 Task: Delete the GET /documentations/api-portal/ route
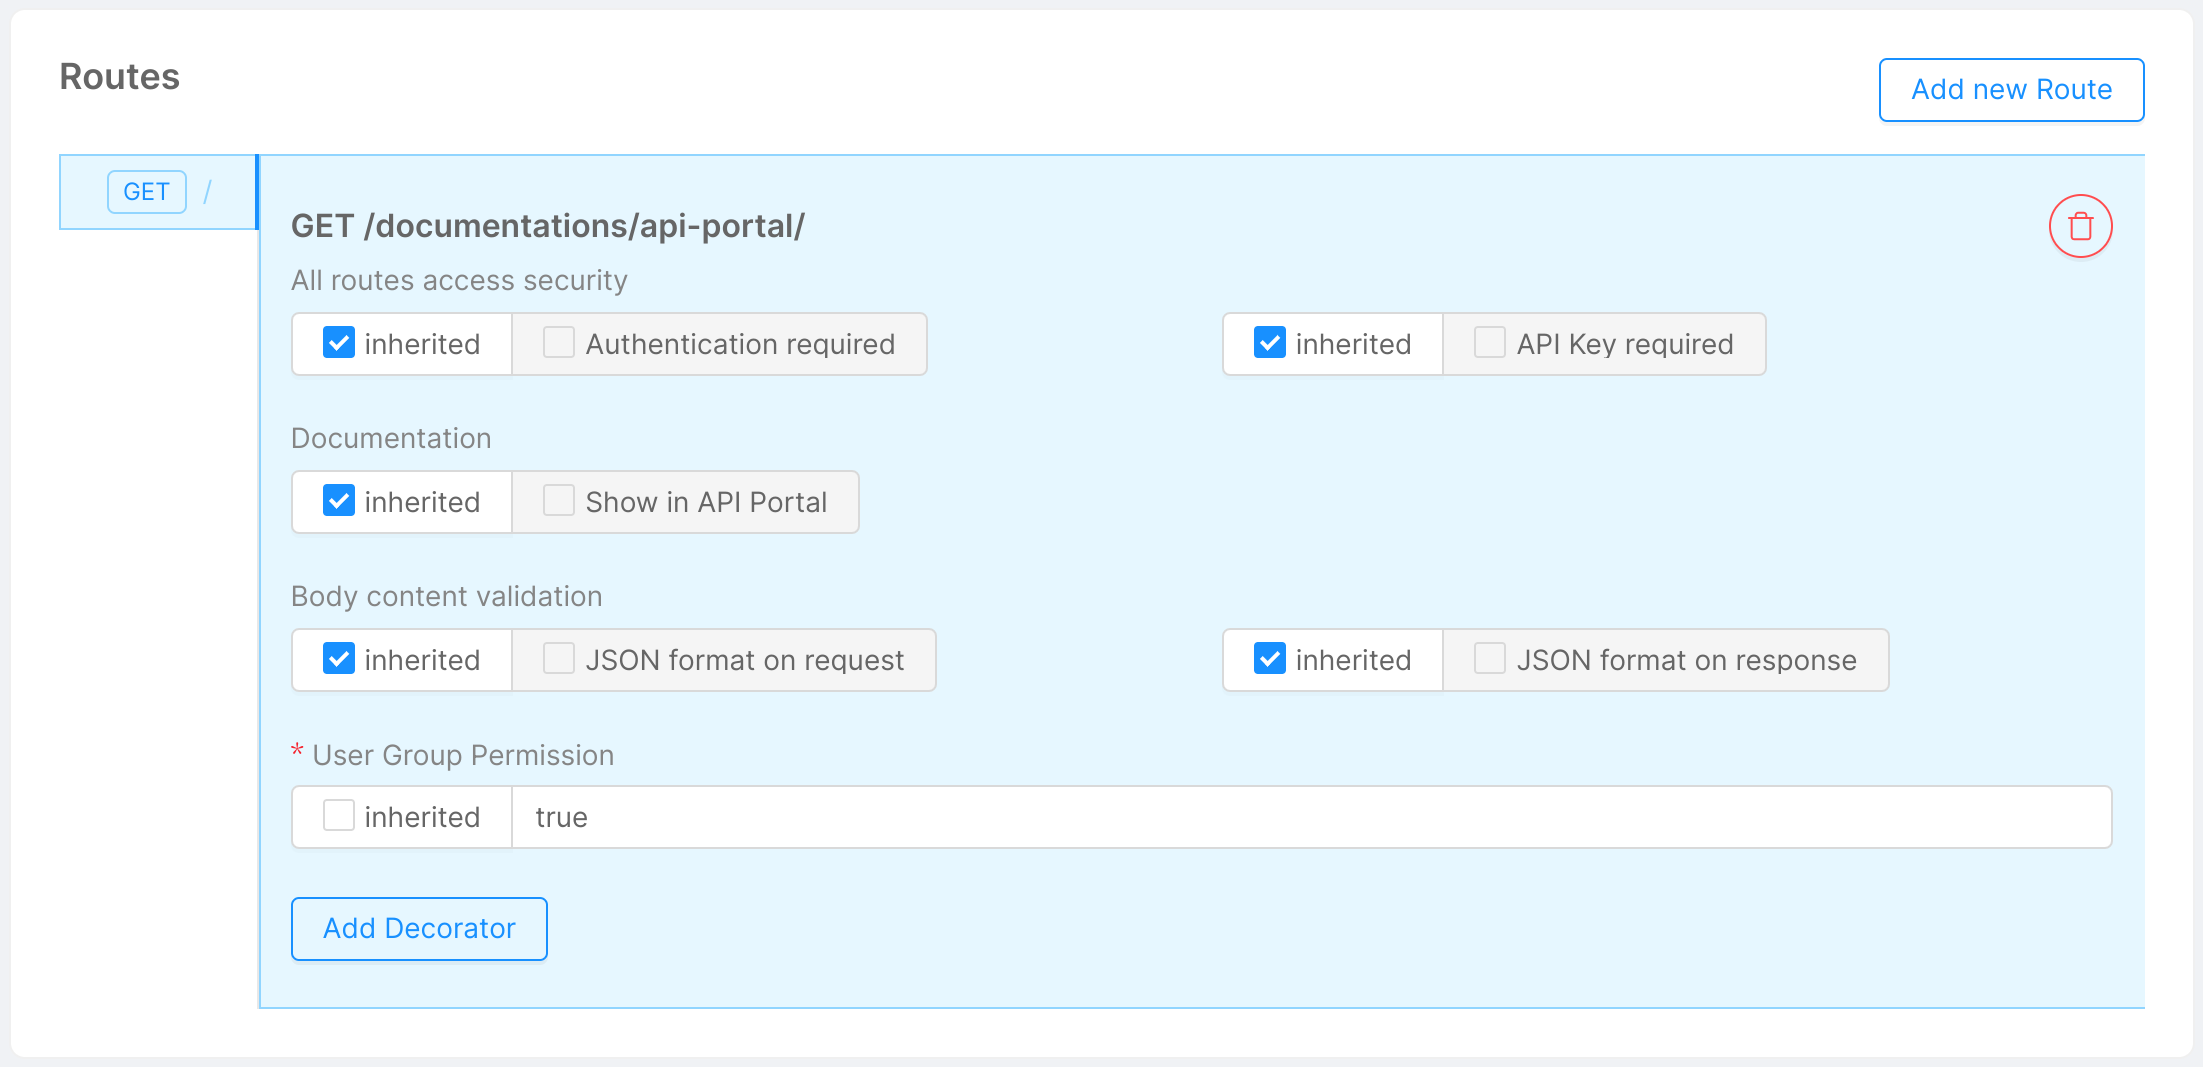2081,226
